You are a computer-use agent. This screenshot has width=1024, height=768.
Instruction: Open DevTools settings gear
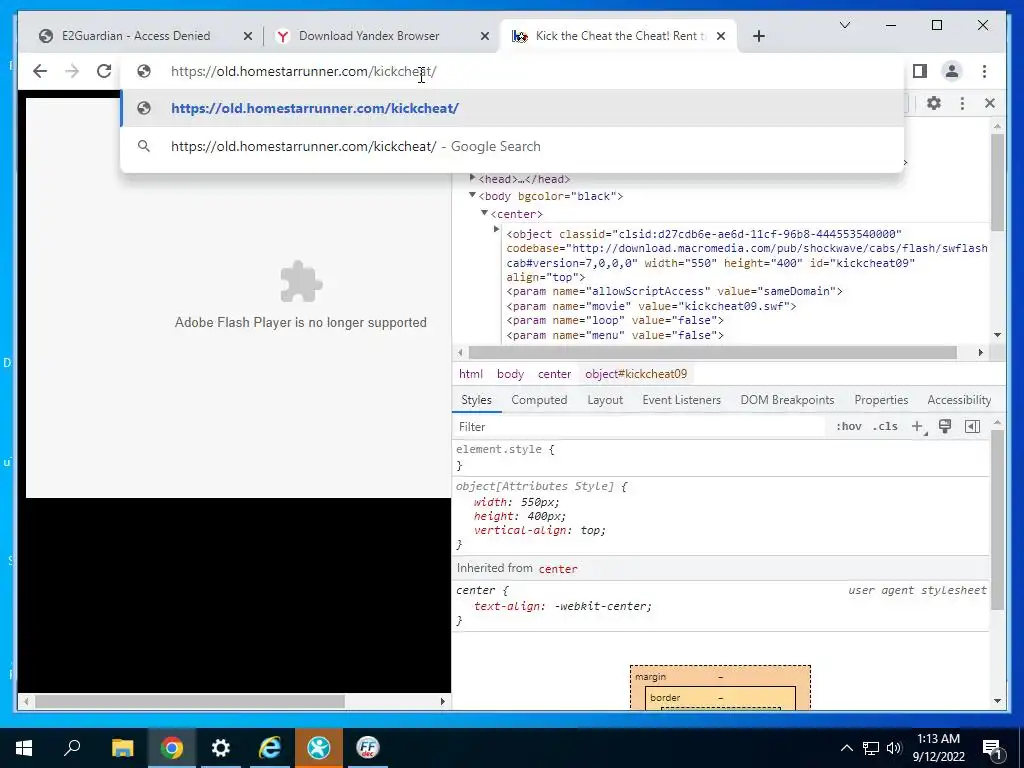(x=934, y=103)
